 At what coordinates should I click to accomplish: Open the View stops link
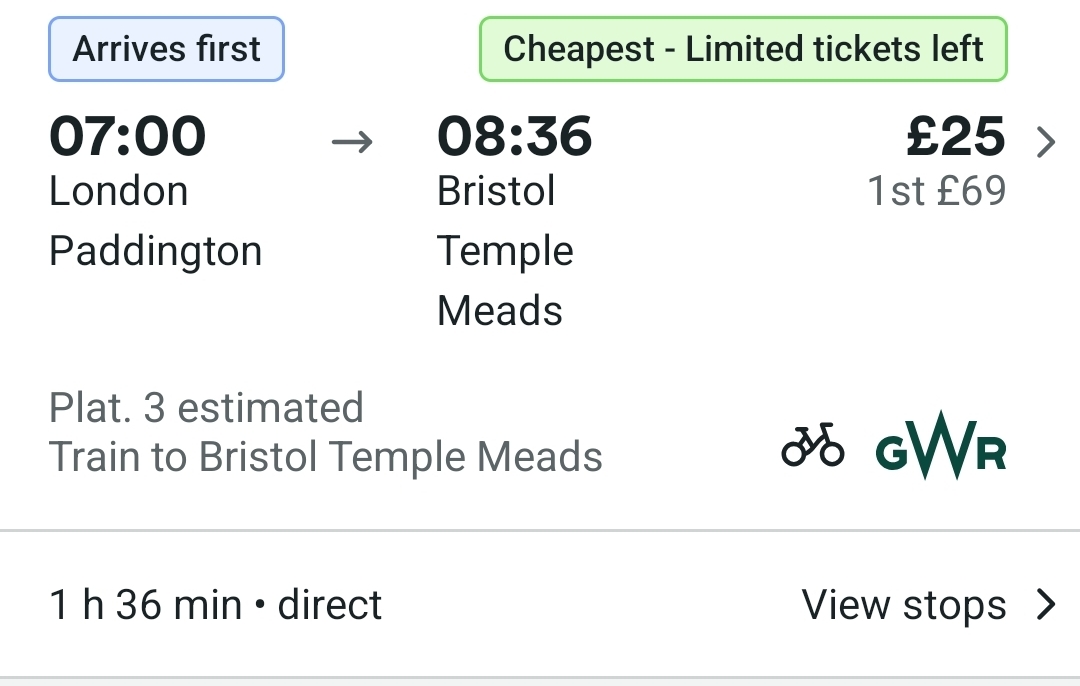pos(904,605)
